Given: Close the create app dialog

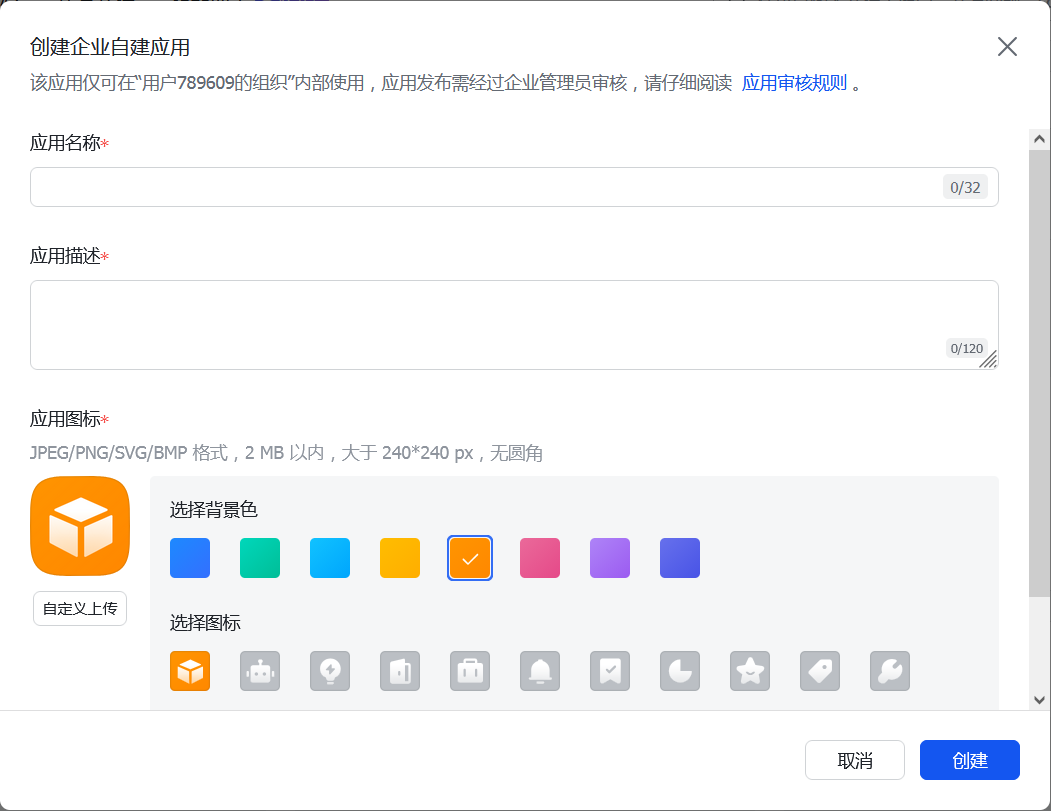Looking at the screenshot, I should click(x=1007, y=47).
